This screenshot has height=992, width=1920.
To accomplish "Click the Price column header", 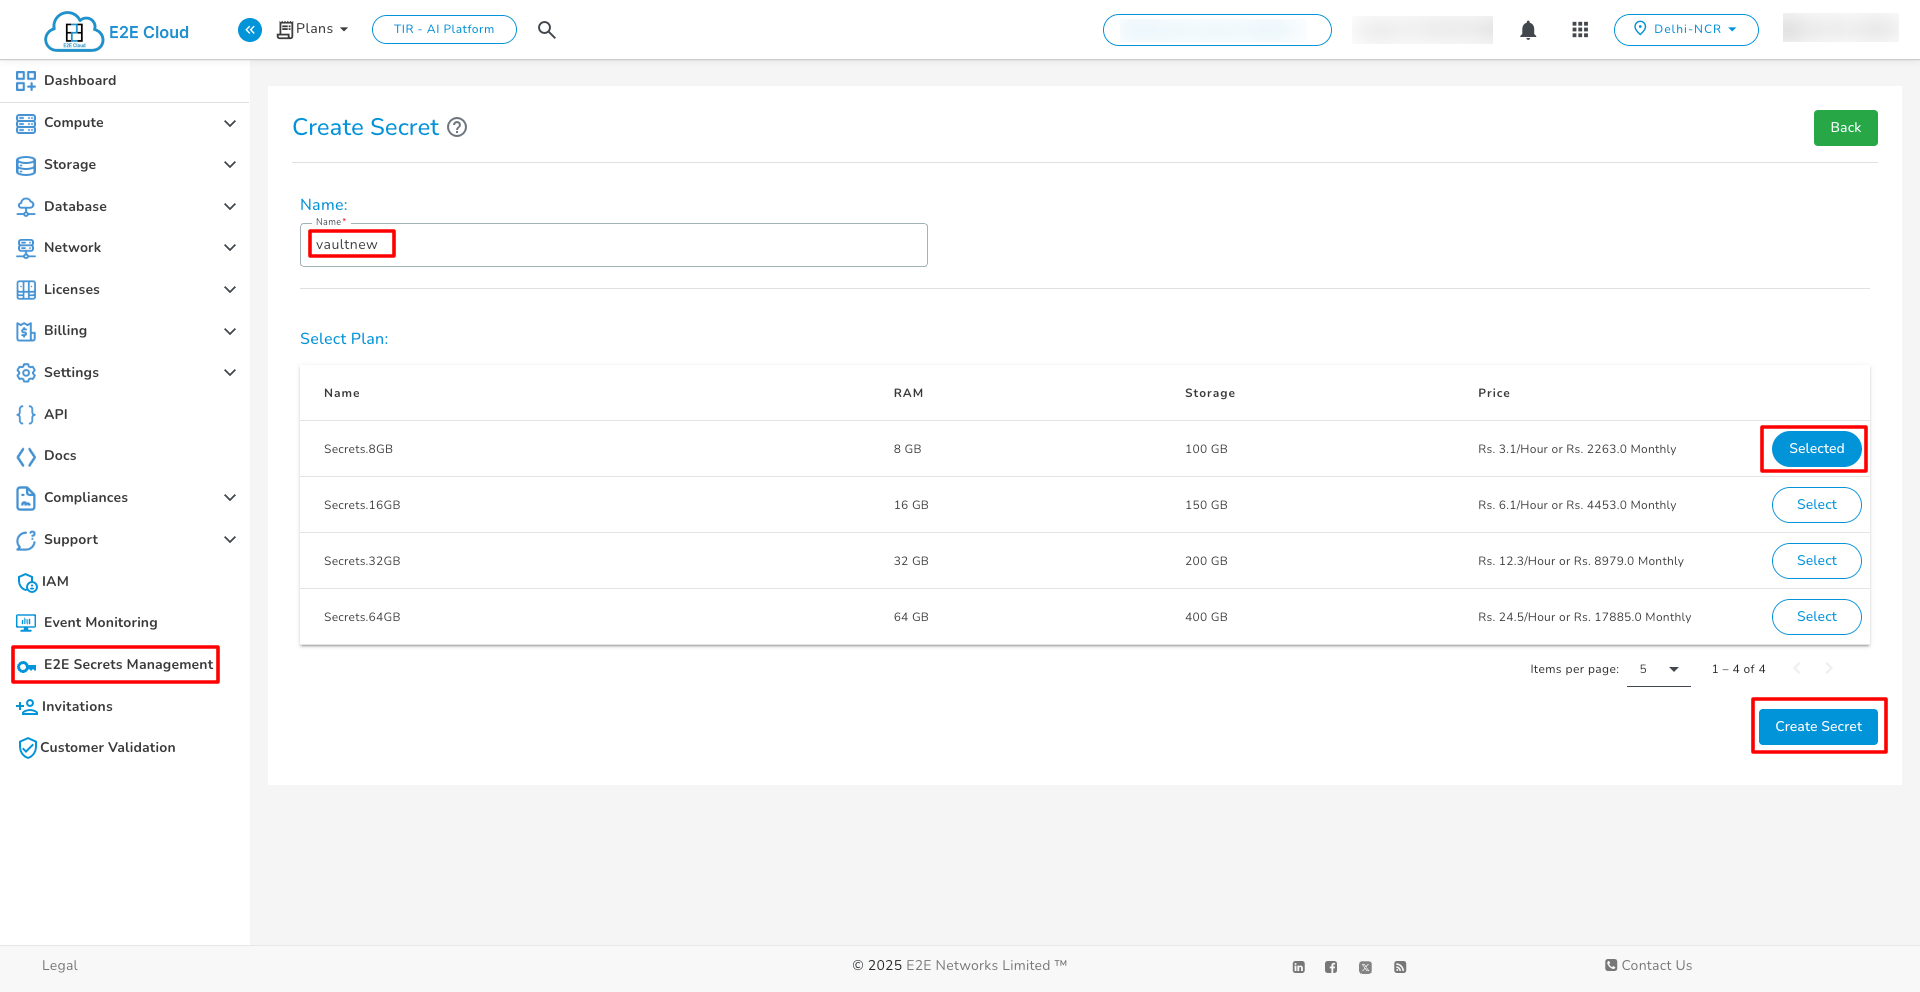I will [x=1494, y=393].
